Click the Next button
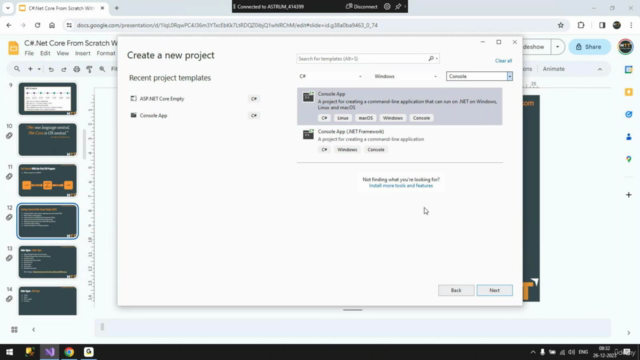 pos(494,290)
